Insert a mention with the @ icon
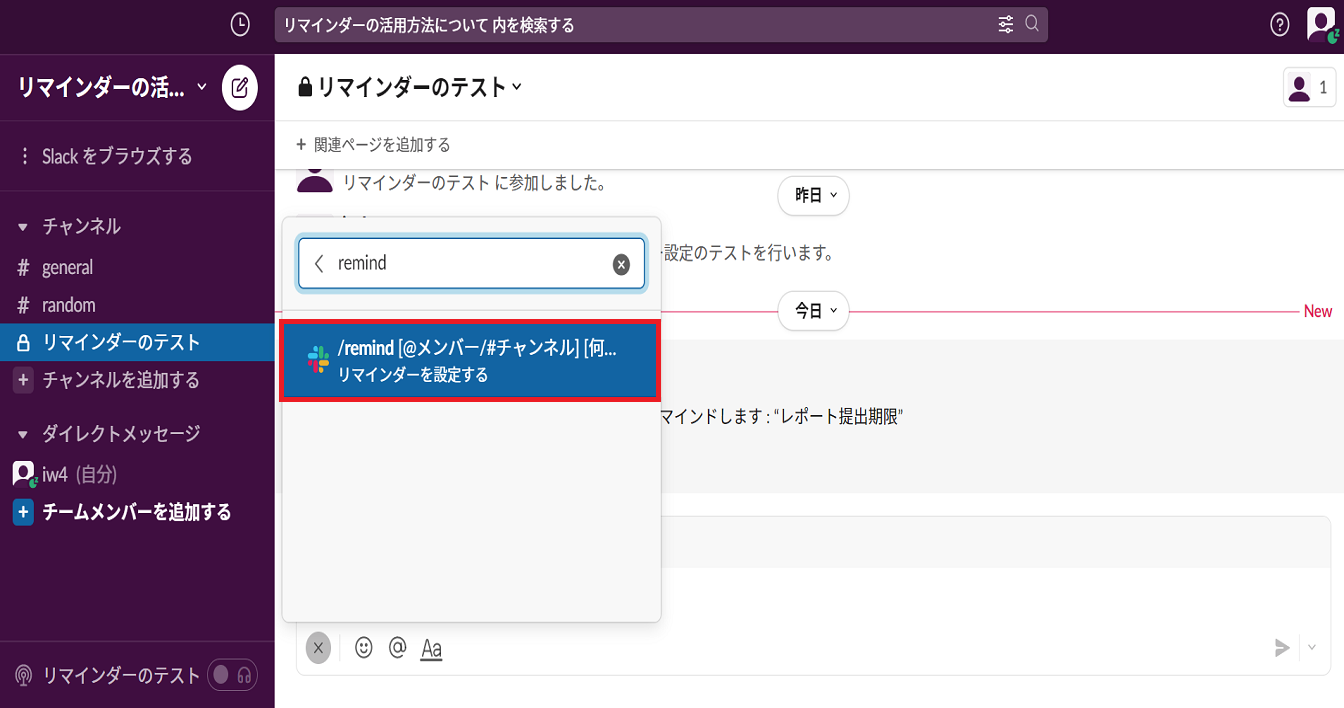 [397, 648]
